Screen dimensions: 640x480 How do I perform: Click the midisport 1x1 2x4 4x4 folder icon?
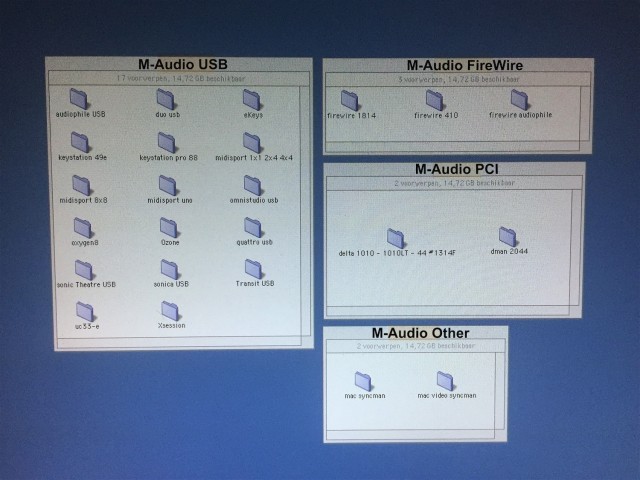(252, 142)
